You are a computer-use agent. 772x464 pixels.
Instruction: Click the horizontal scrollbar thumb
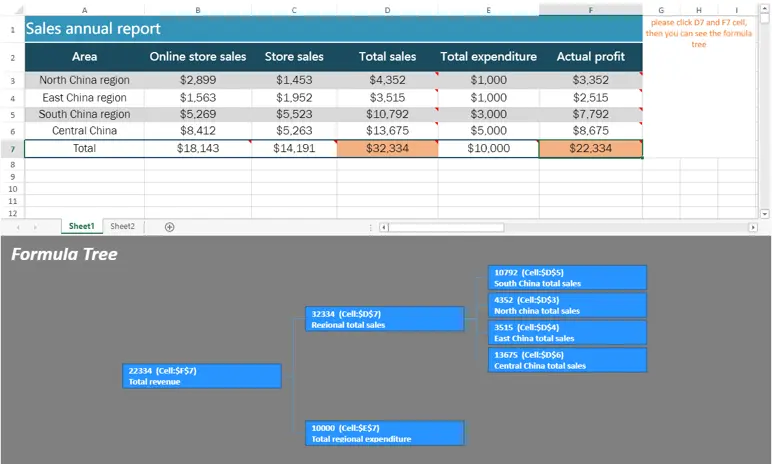[x=446, y=227]
